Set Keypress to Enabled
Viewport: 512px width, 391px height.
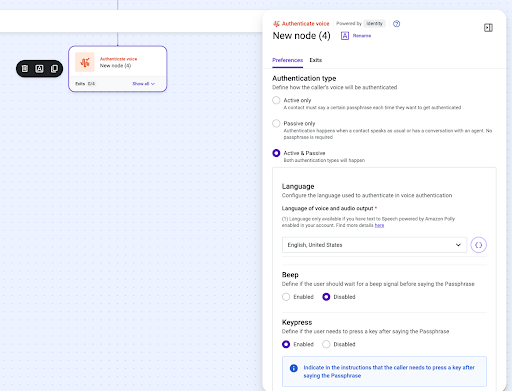(286, 344)
